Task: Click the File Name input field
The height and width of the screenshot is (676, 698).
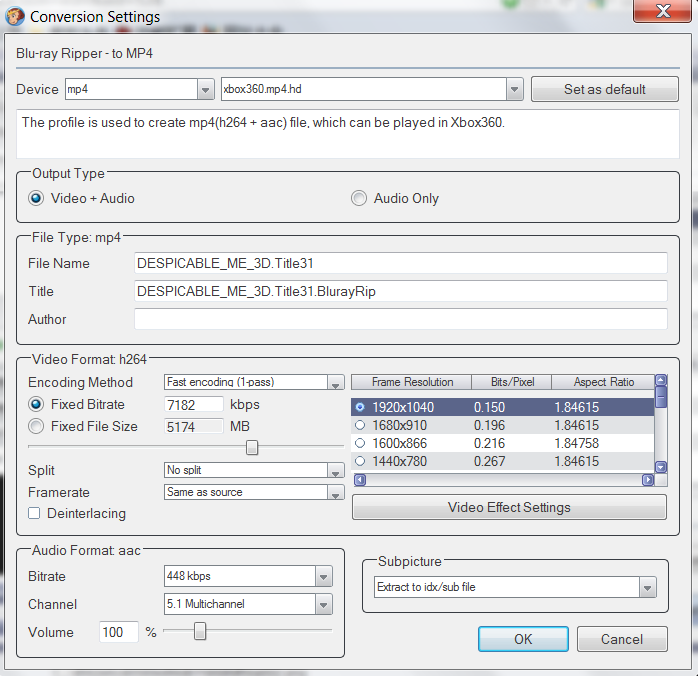Action: point(401,263)
